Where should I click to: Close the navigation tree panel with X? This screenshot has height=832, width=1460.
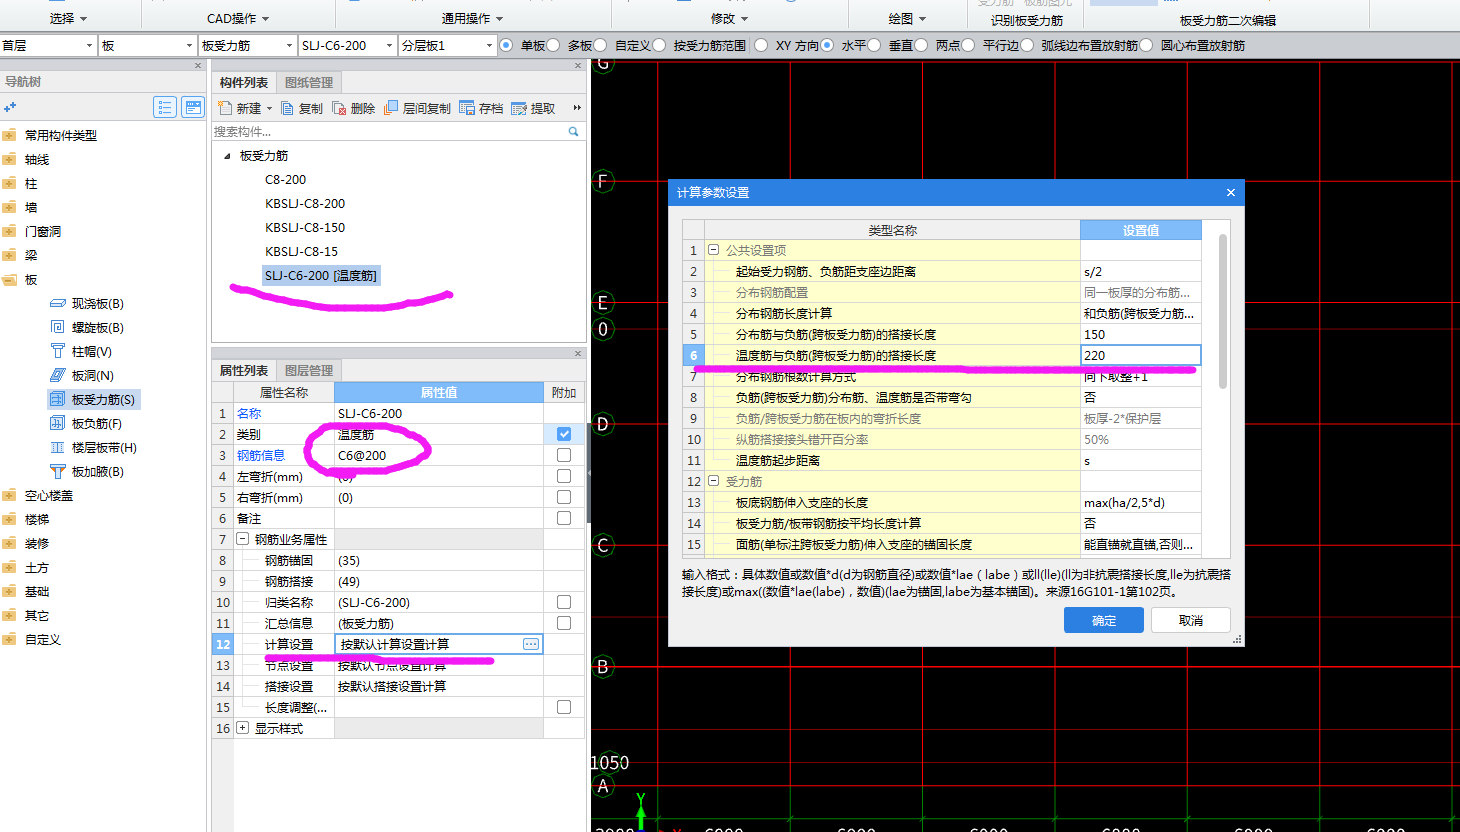198,66
